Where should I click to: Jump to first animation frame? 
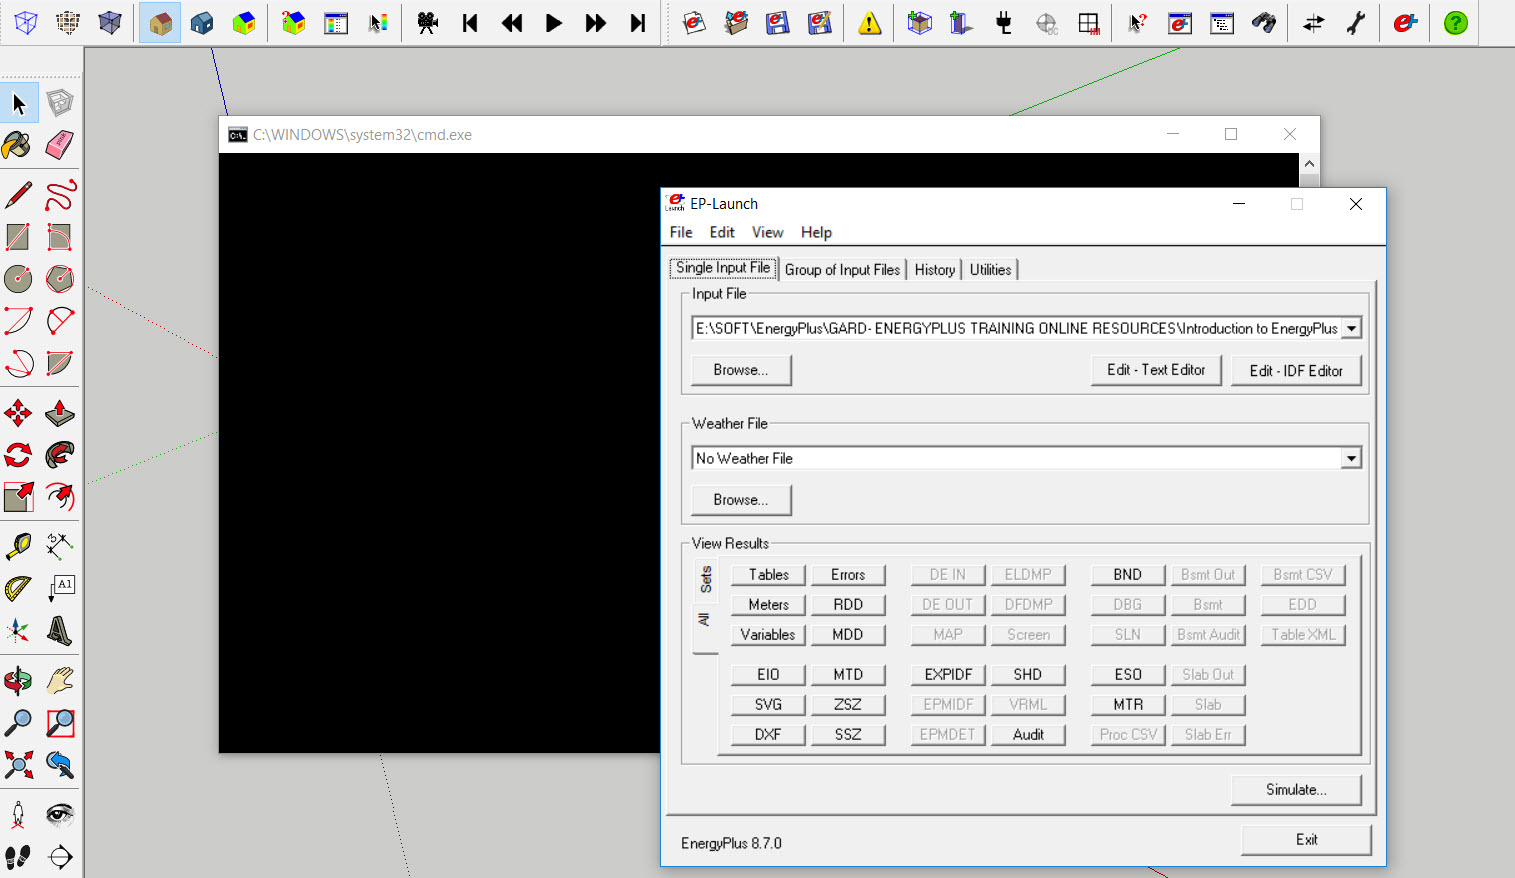click(470, 22)
